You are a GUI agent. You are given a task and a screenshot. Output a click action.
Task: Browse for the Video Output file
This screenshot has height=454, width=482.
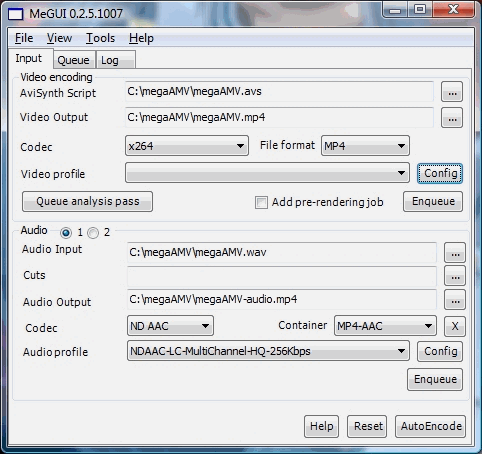[x=452, y=117]
